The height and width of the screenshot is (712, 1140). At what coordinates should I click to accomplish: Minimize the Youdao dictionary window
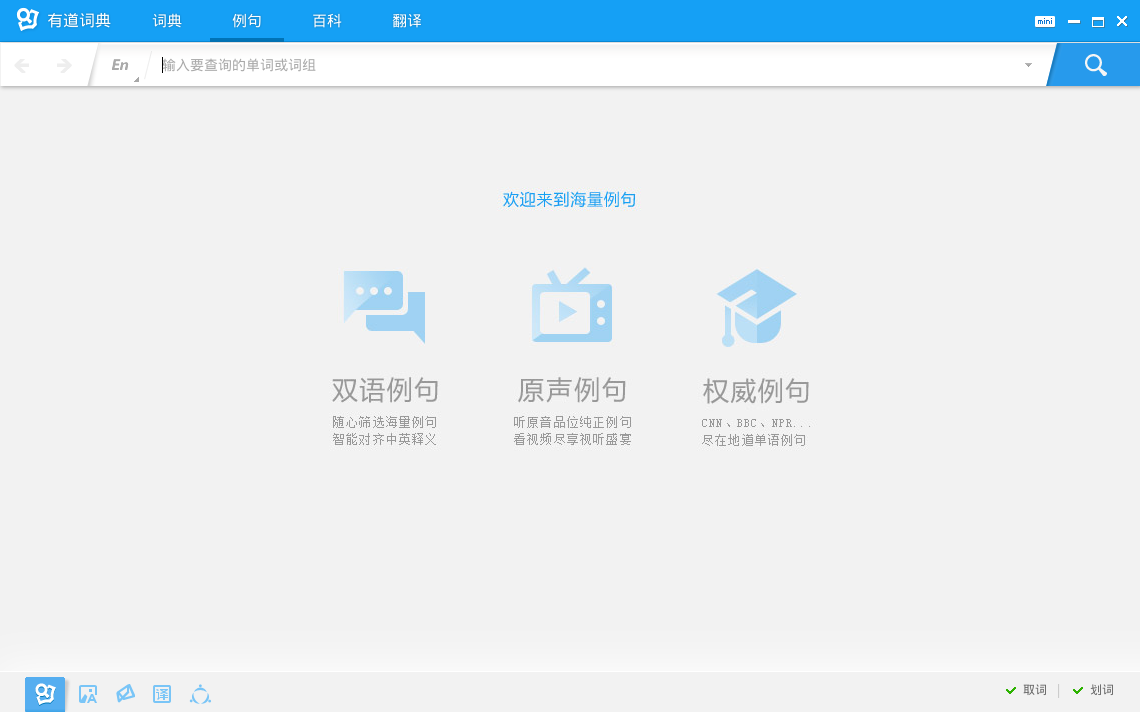click(1074, 22)
